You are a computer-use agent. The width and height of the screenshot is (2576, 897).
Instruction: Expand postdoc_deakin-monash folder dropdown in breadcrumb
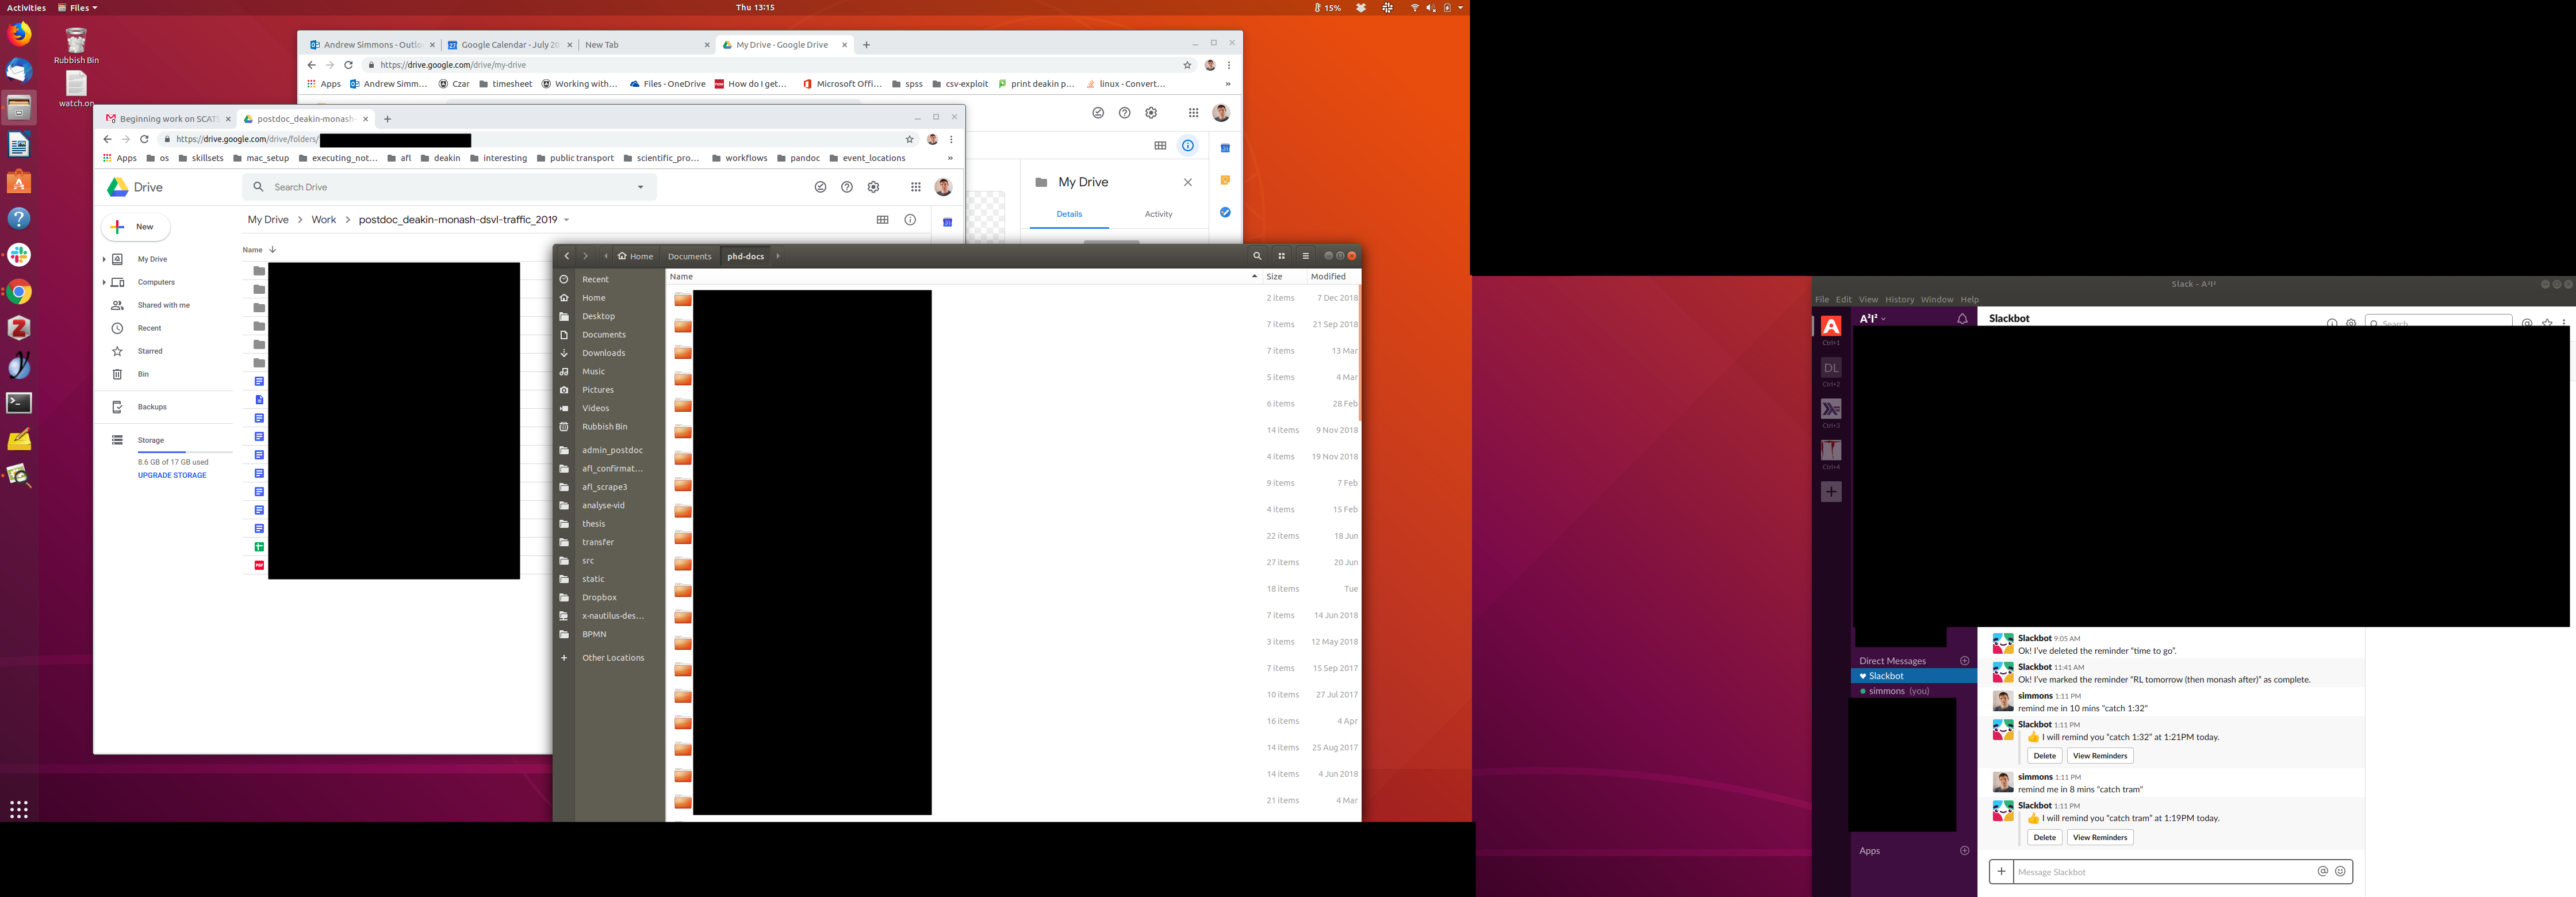click(x=566, y=220)
